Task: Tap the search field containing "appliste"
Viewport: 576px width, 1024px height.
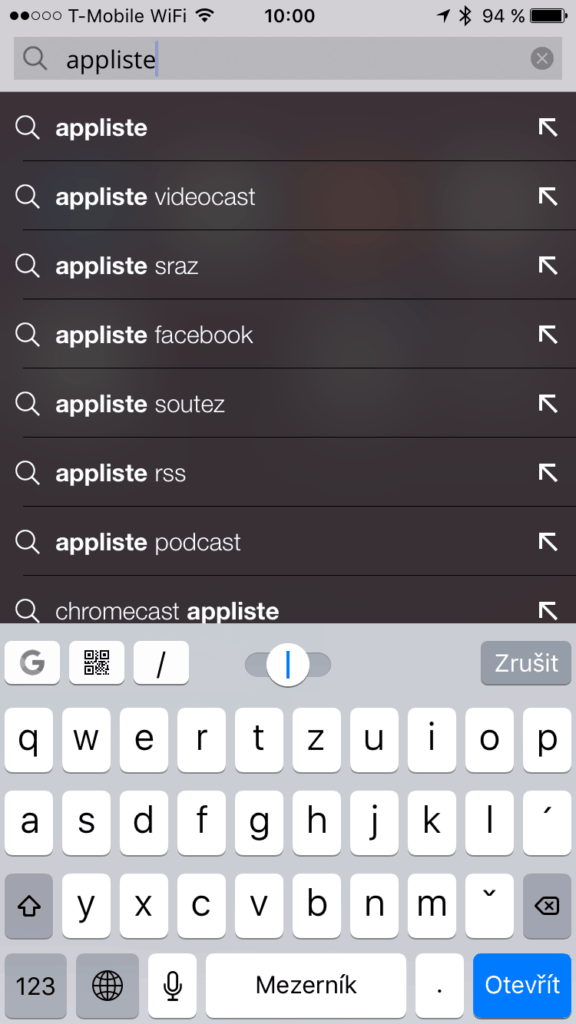Action: click(288, 59)
